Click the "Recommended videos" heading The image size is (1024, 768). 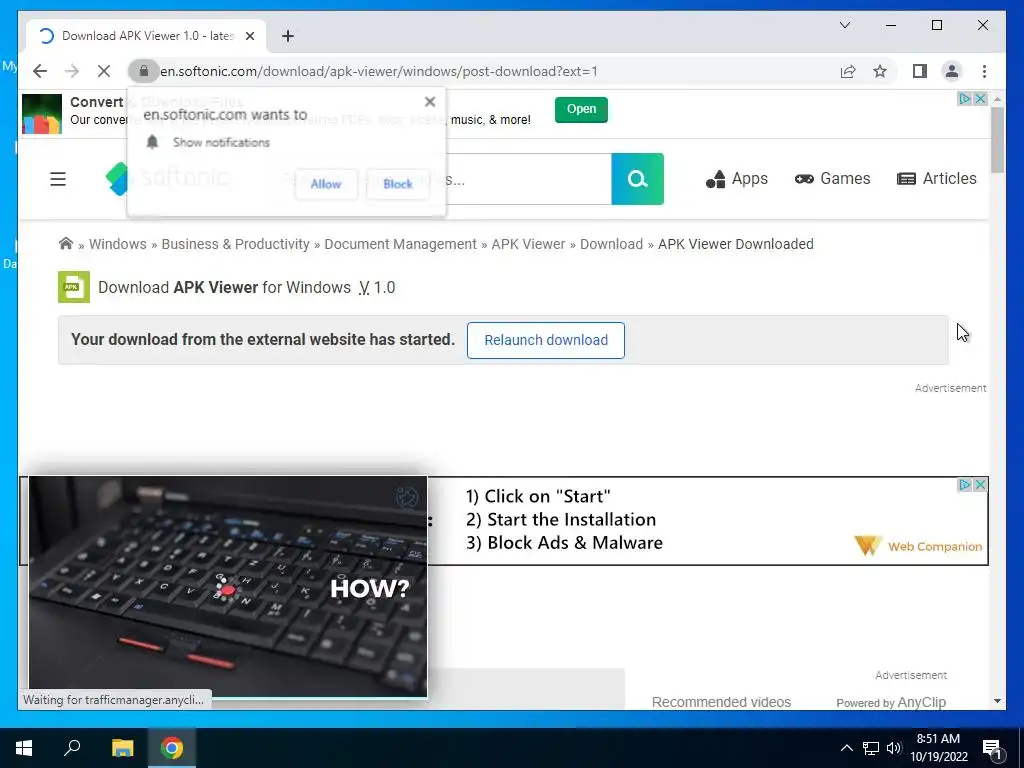721,702
